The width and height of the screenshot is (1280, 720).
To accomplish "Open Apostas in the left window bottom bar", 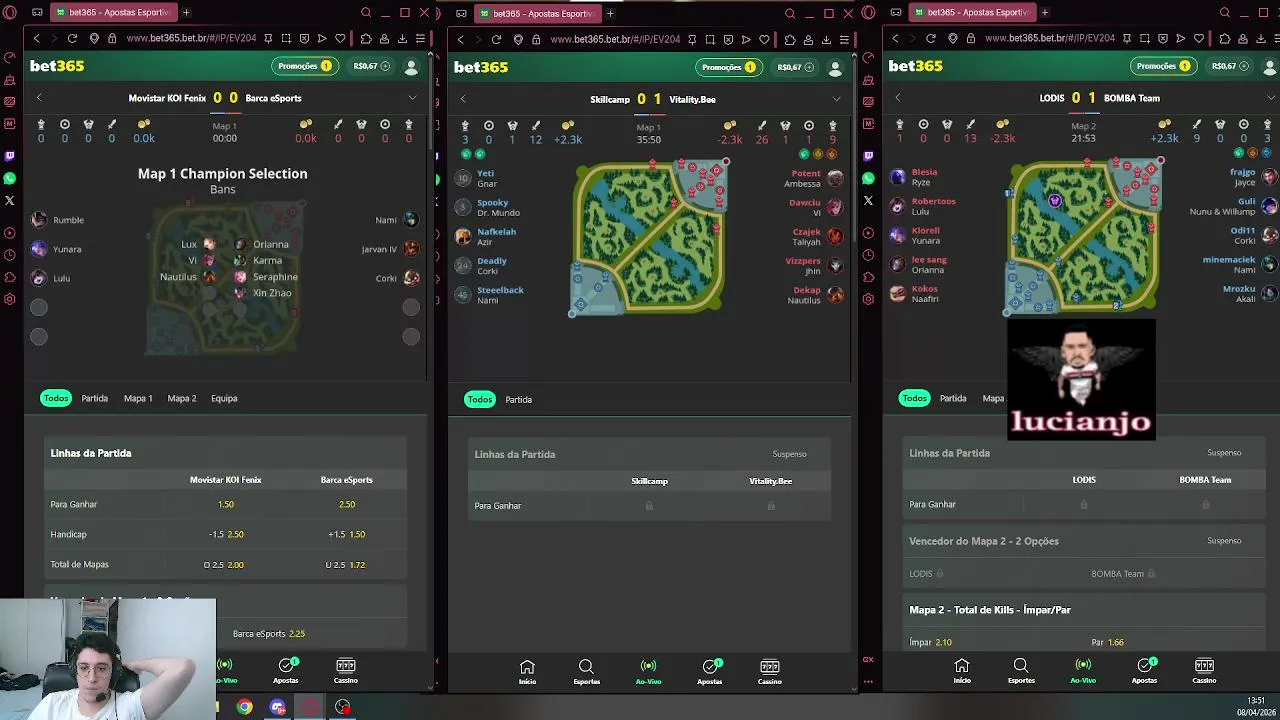I will tap(286, 670).
